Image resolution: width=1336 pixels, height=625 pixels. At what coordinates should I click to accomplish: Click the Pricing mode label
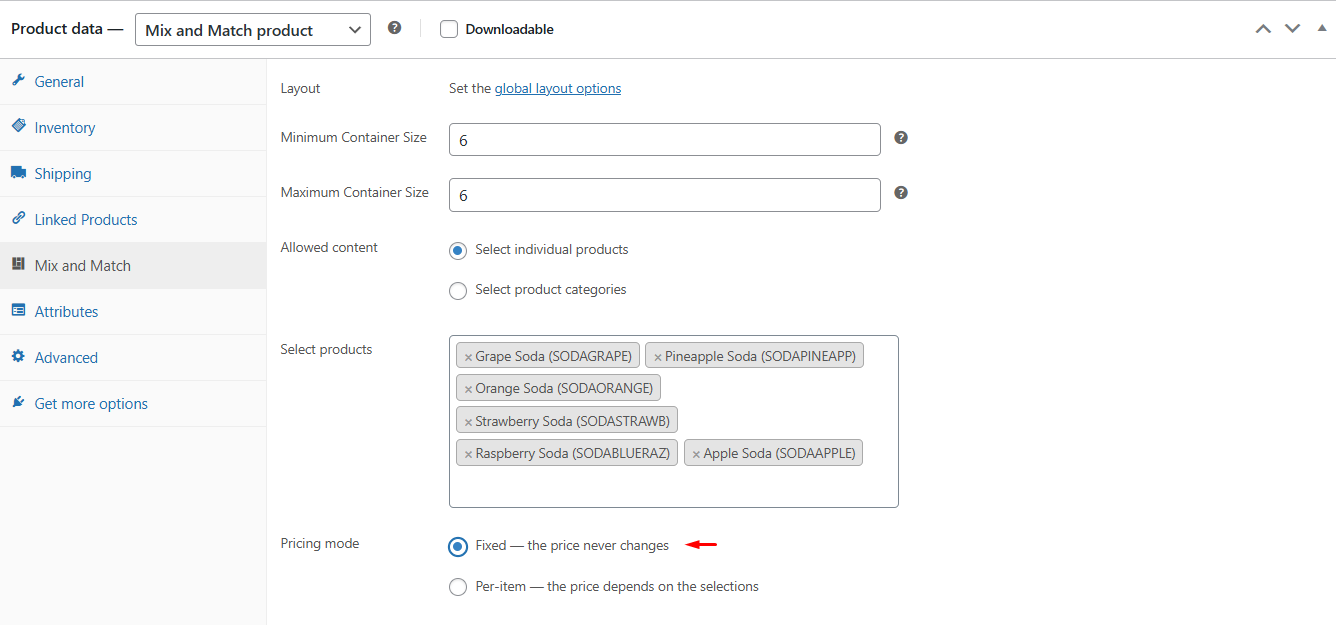point(320,544)
